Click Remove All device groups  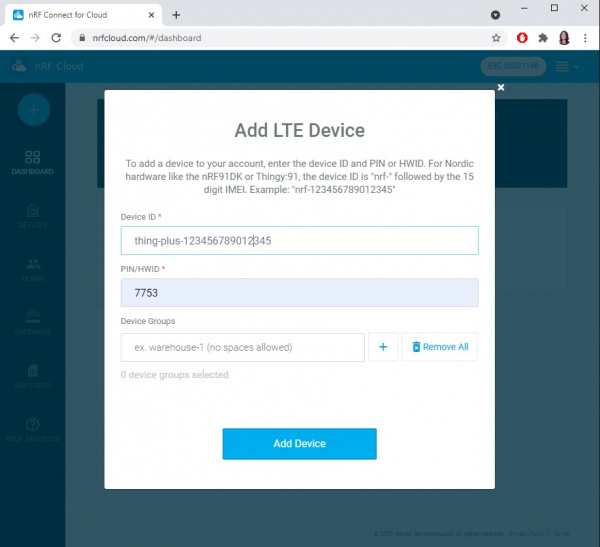(x=439, y=347)
